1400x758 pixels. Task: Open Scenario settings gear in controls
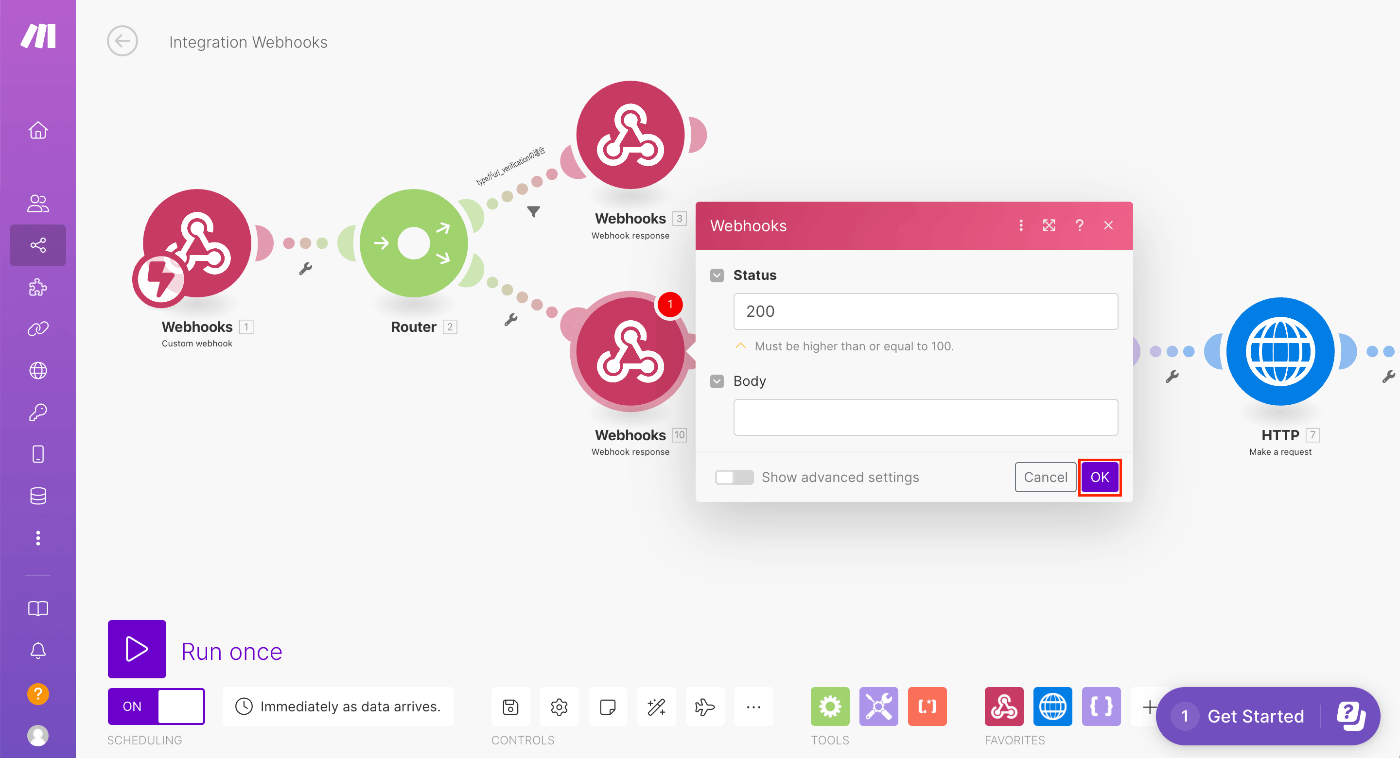pyautogui.click(x=559, y=707)
